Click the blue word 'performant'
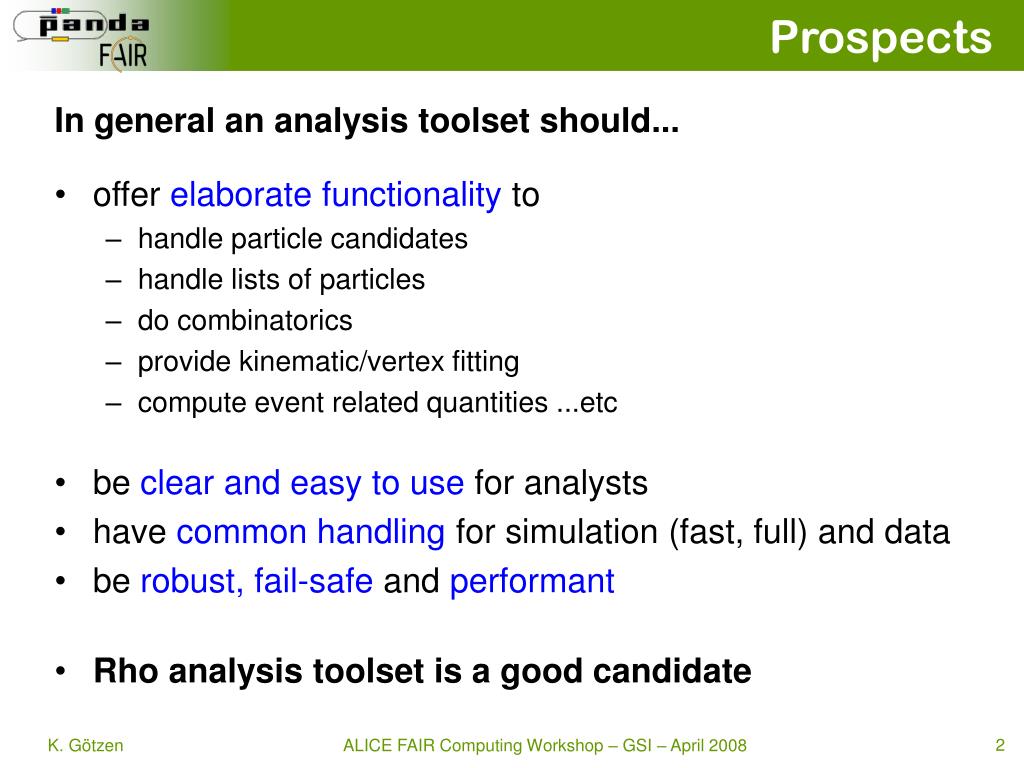The image size is (1024, 768). pyautogui.click(x=532, y=581)
